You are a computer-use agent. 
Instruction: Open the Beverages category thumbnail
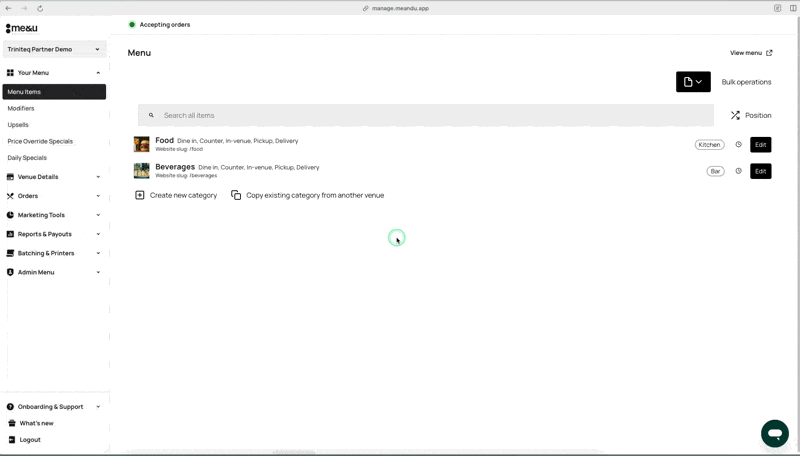tap(141, 171)
